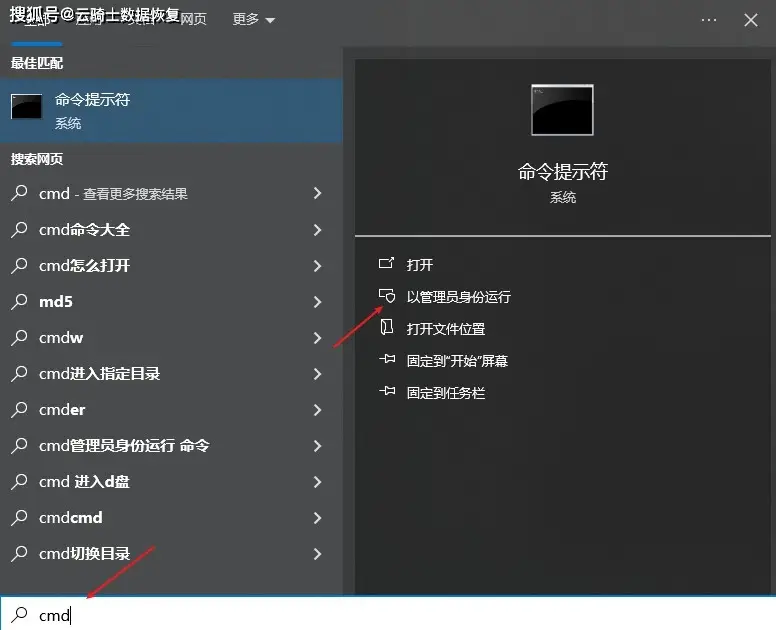This screenshot has height=630, width=776.
Task: Click the search icon beside cmd怎么打开
Action: 19,265
